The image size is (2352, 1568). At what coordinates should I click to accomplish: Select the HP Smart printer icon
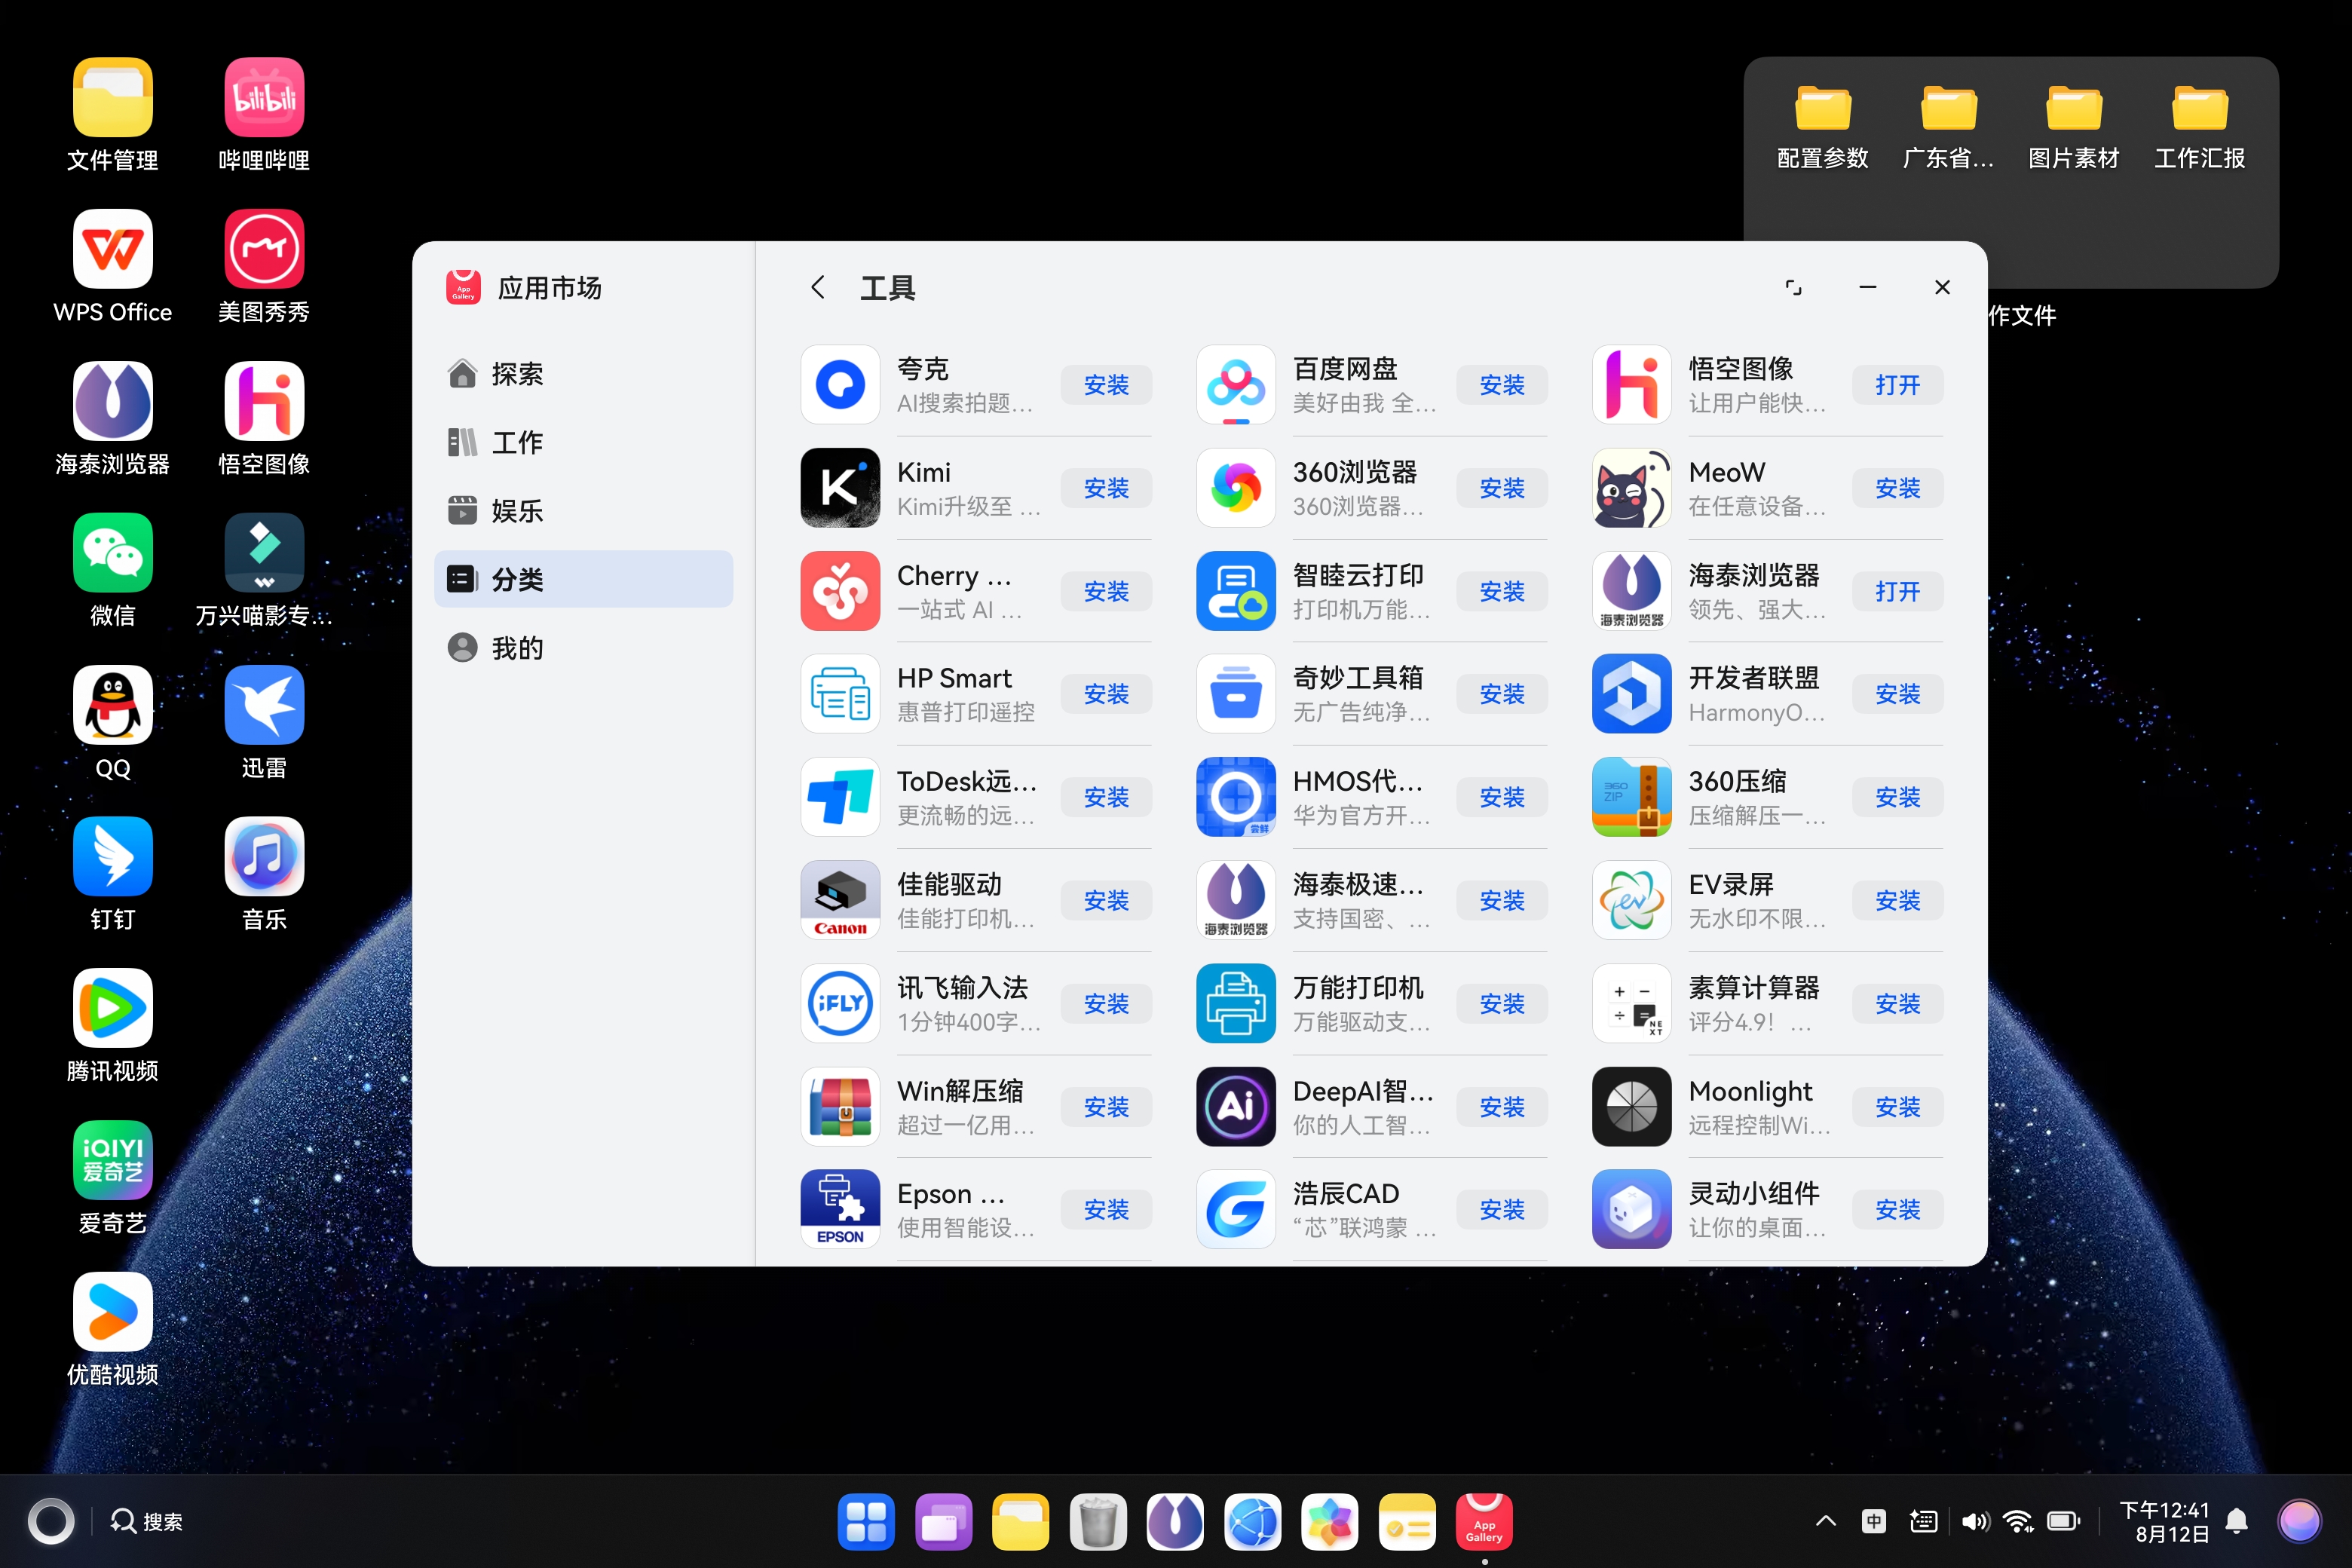point(840,694)
